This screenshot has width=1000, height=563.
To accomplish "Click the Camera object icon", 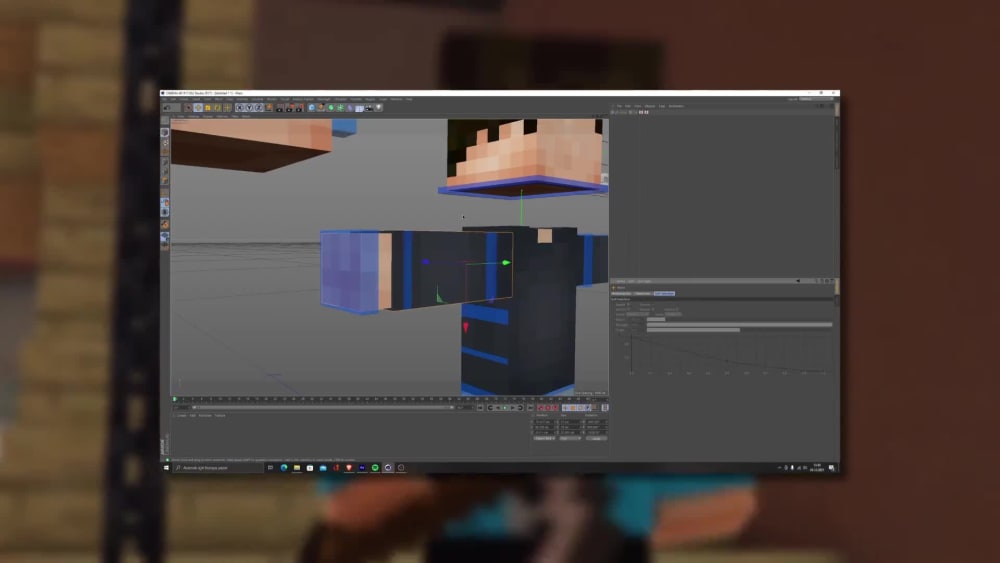I will pos(369,108).
